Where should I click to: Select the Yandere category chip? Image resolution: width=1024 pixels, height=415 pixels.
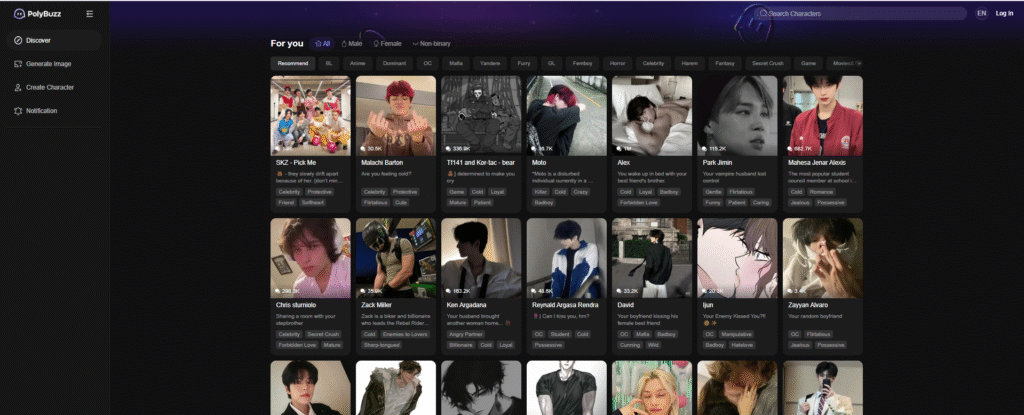490,63
